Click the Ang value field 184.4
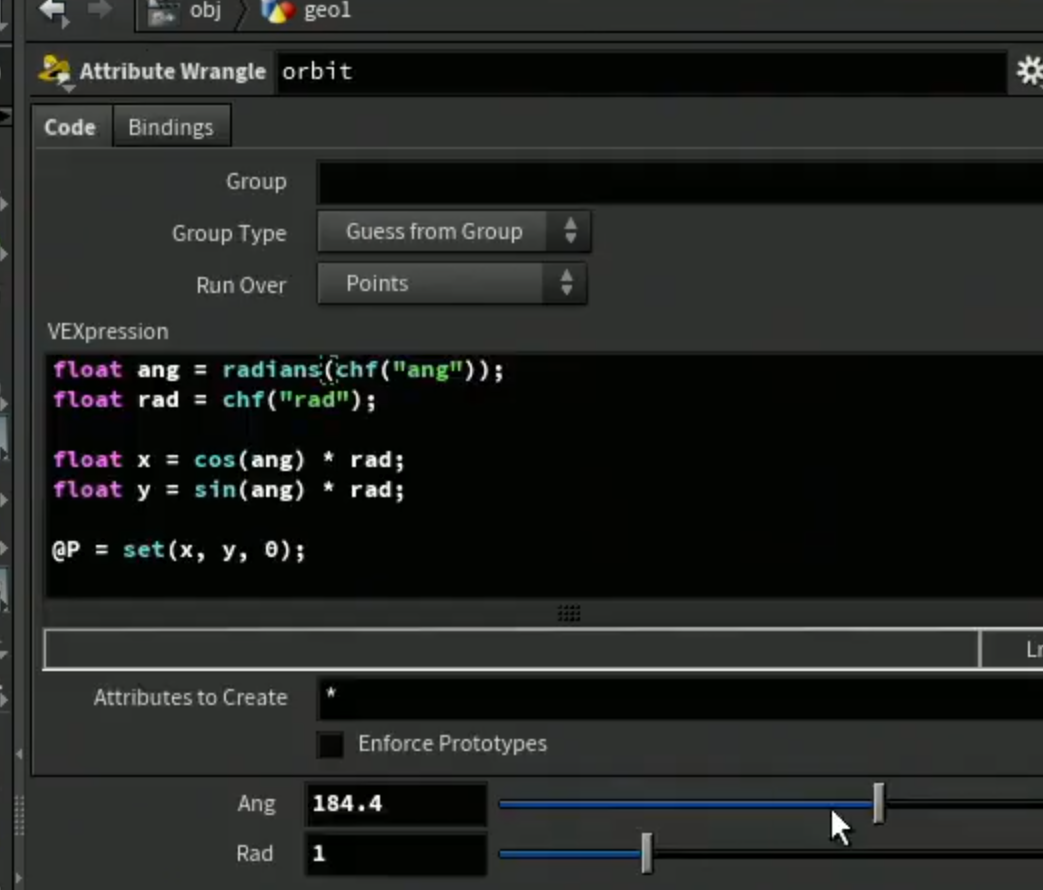The height and width of the screenshot is (890, 1043). 396,804
